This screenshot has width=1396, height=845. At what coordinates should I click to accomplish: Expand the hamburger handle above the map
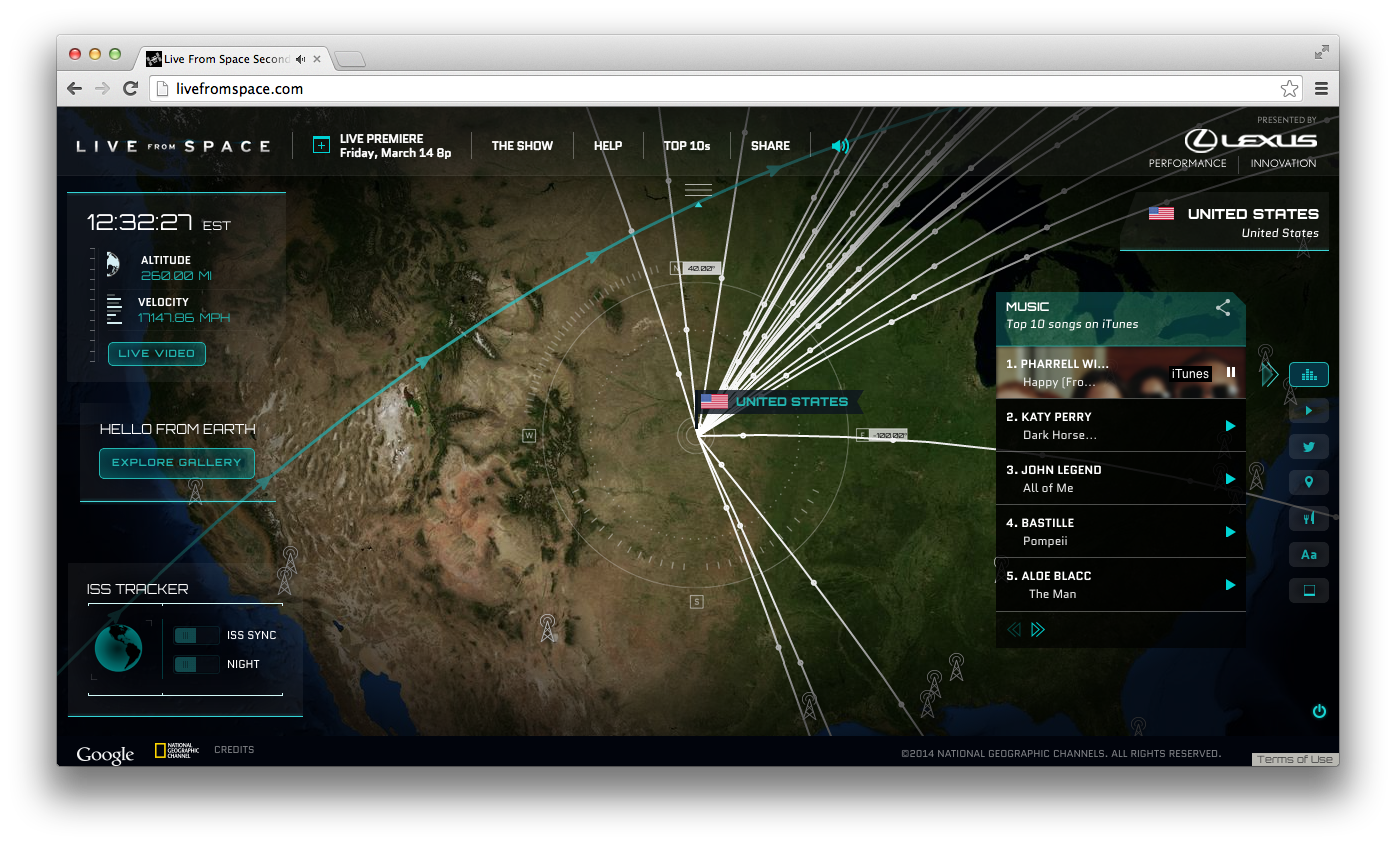coord(697,188)
